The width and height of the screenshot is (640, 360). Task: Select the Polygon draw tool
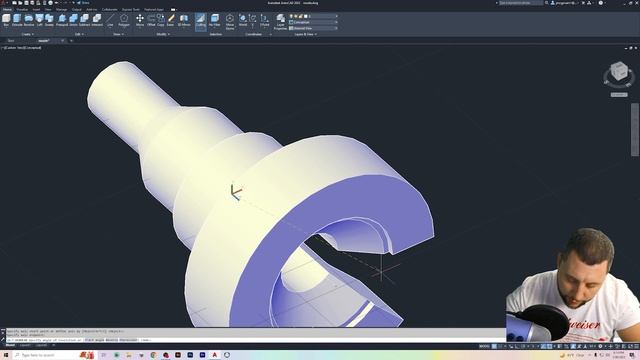[x=124, y=20]
